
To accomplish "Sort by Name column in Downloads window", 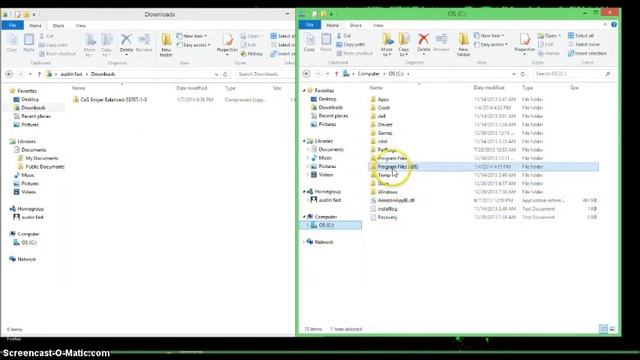I will [x=79, y=88].
